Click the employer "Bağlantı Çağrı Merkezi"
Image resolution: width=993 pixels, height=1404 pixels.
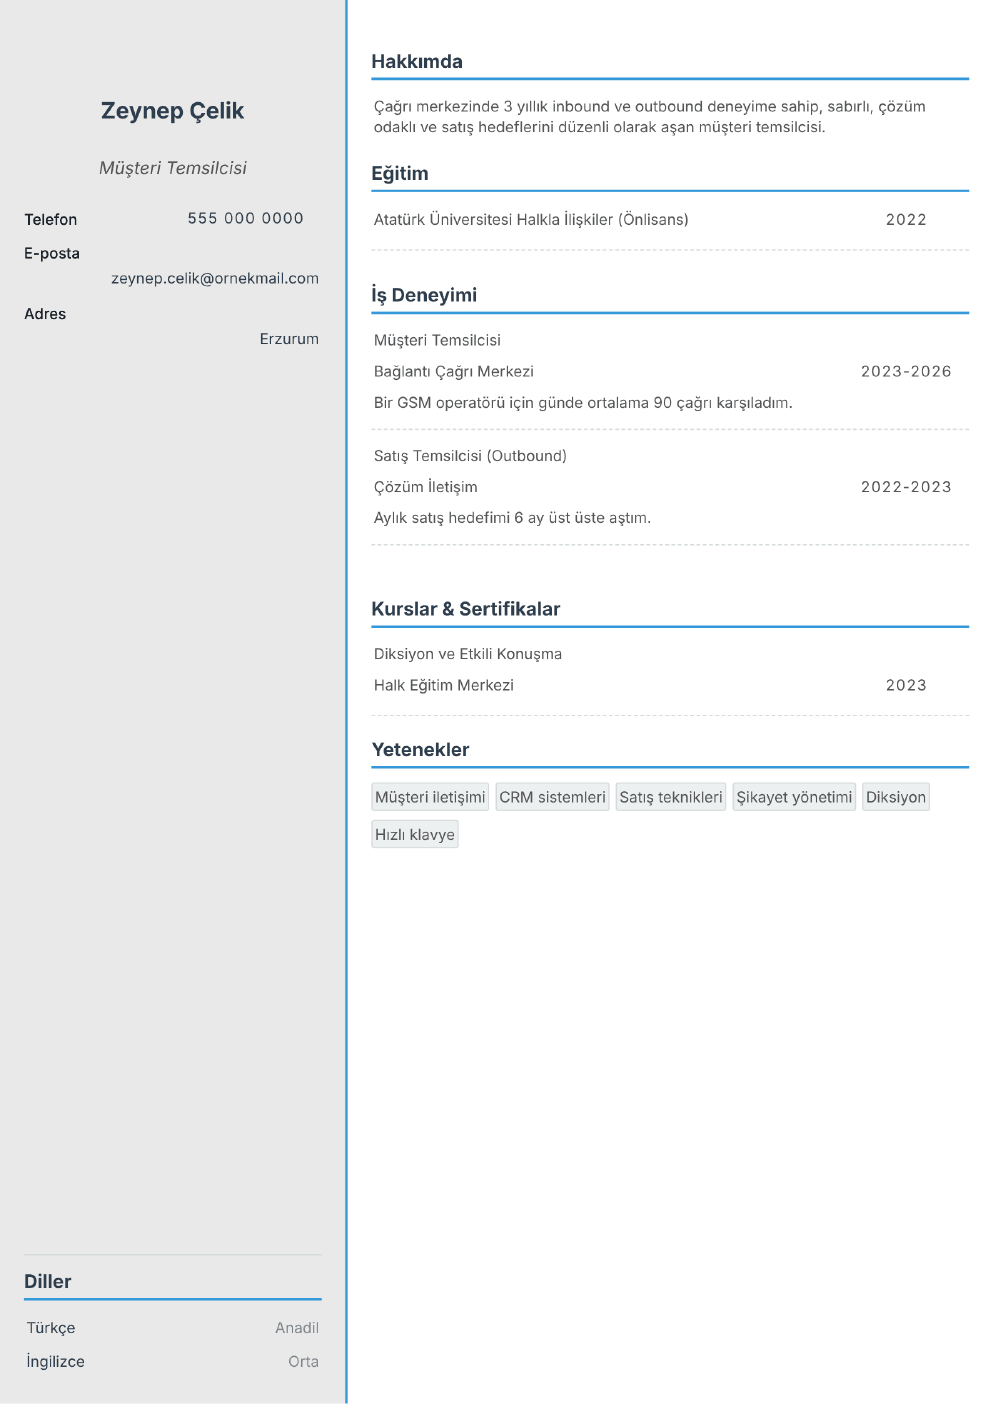(x=454, y=372)
